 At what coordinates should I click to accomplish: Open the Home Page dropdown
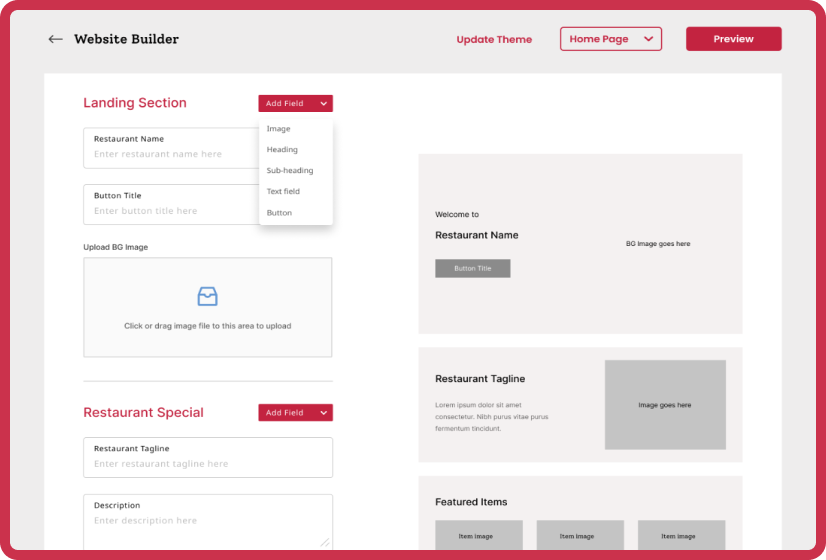[x=610, y=39]
